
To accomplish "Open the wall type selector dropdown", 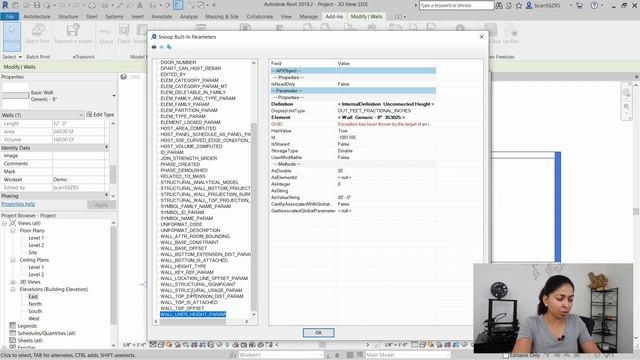I will pos(114,96).
